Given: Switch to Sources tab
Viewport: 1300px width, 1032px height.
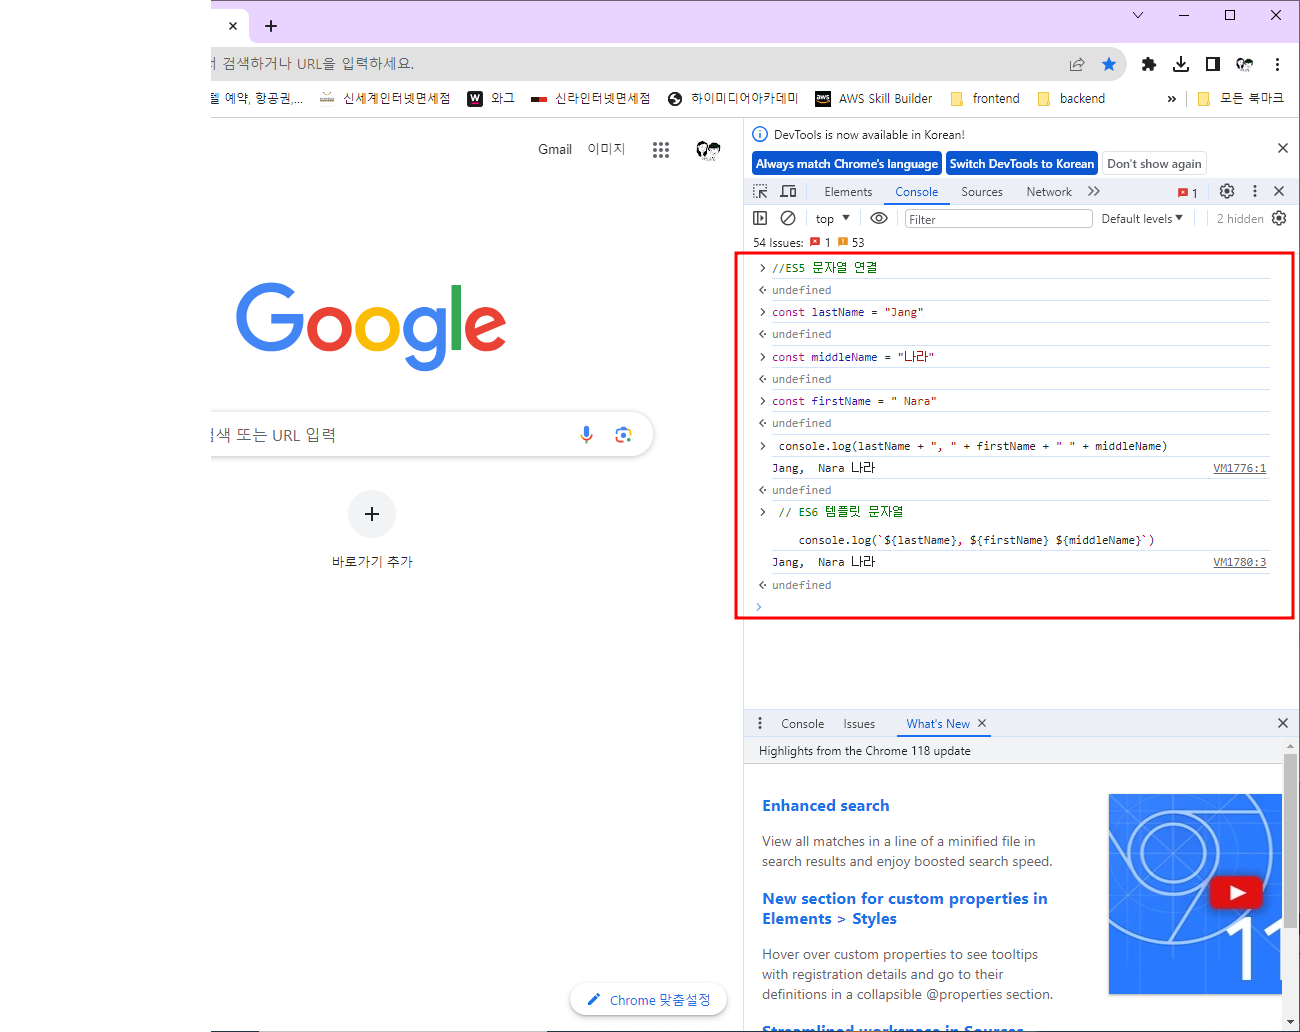Looking at the screenshot, I should (x=982, y=192).
